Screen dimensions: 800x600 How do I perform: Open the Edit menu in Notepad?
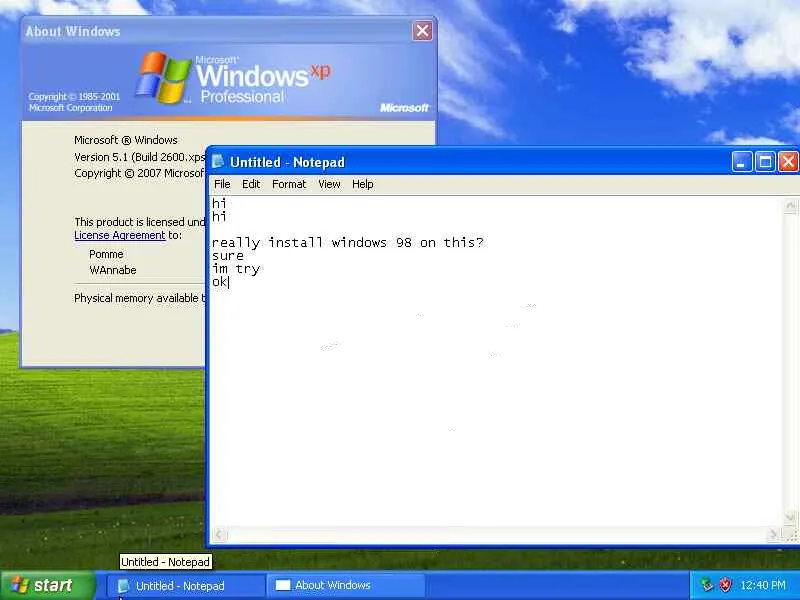pos(251,184)
